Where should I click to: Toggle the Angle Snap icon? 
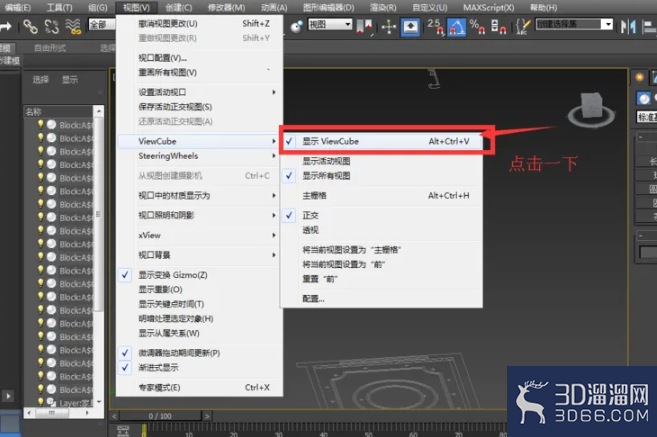tap(457, 27)
